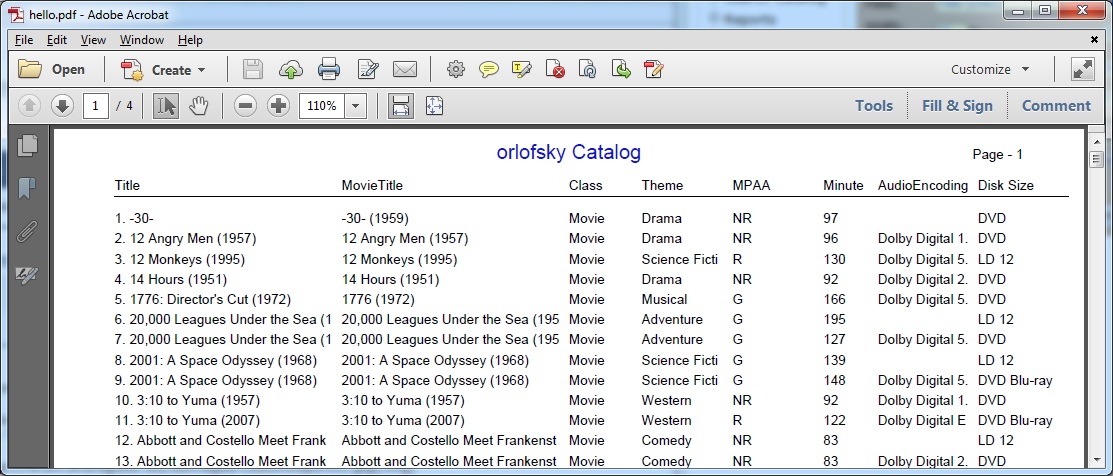1113x476 pixels.
Task: Open the Help menu
Action: click(x=190, y=40)
